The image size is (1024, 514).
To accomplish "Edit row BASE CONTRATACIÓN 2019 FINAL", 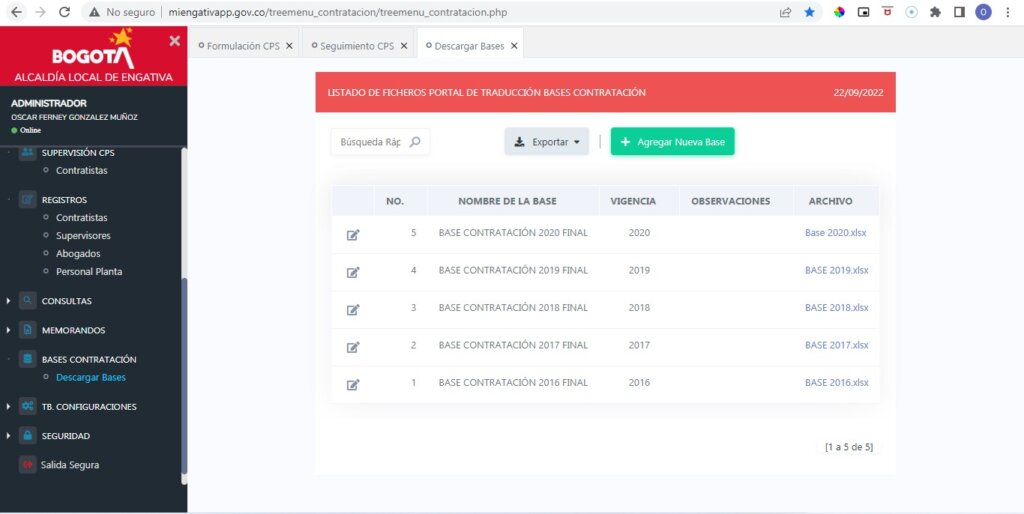I will point(353,272).
